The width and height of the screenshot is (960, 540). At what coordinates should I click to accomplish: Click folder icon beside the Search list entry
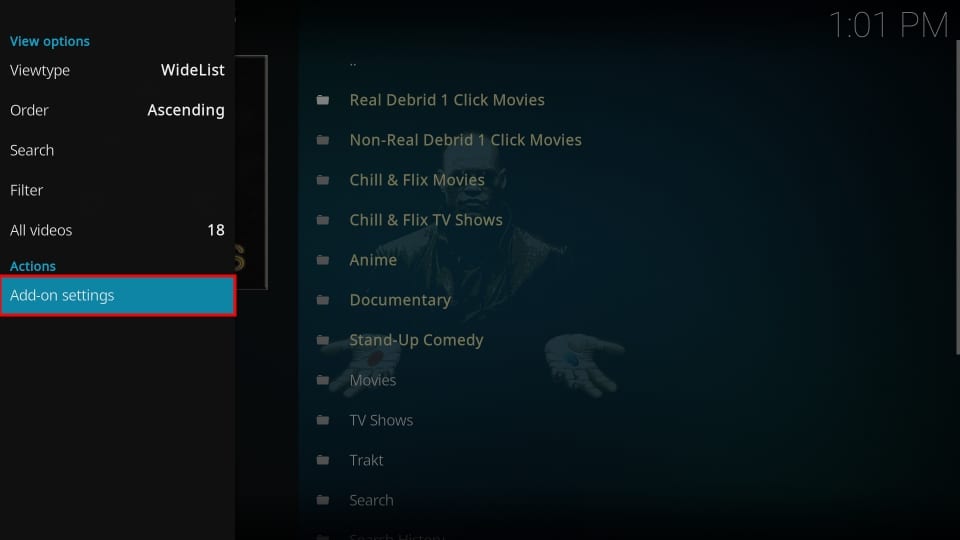click(x=323, y=500)
